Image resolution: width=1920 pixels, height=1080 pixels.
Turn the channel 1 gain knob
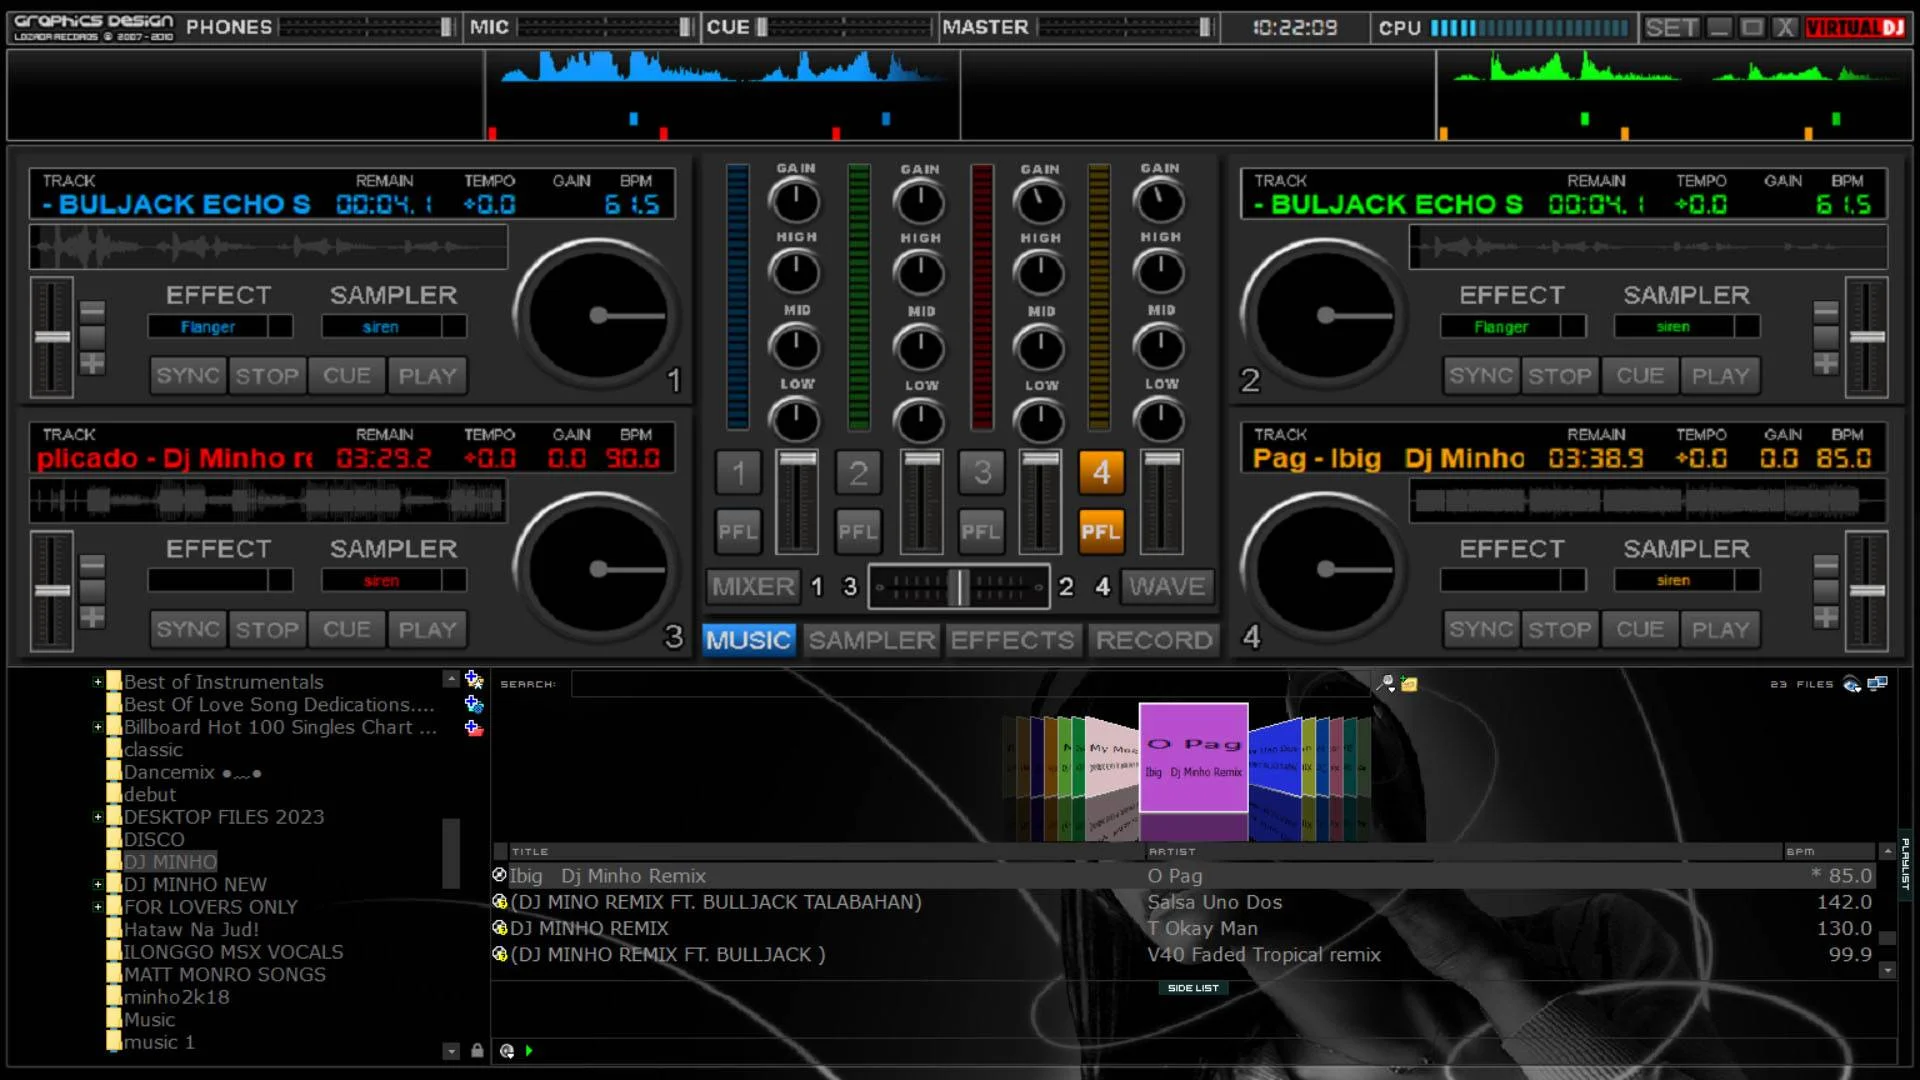tap(796, 202)
